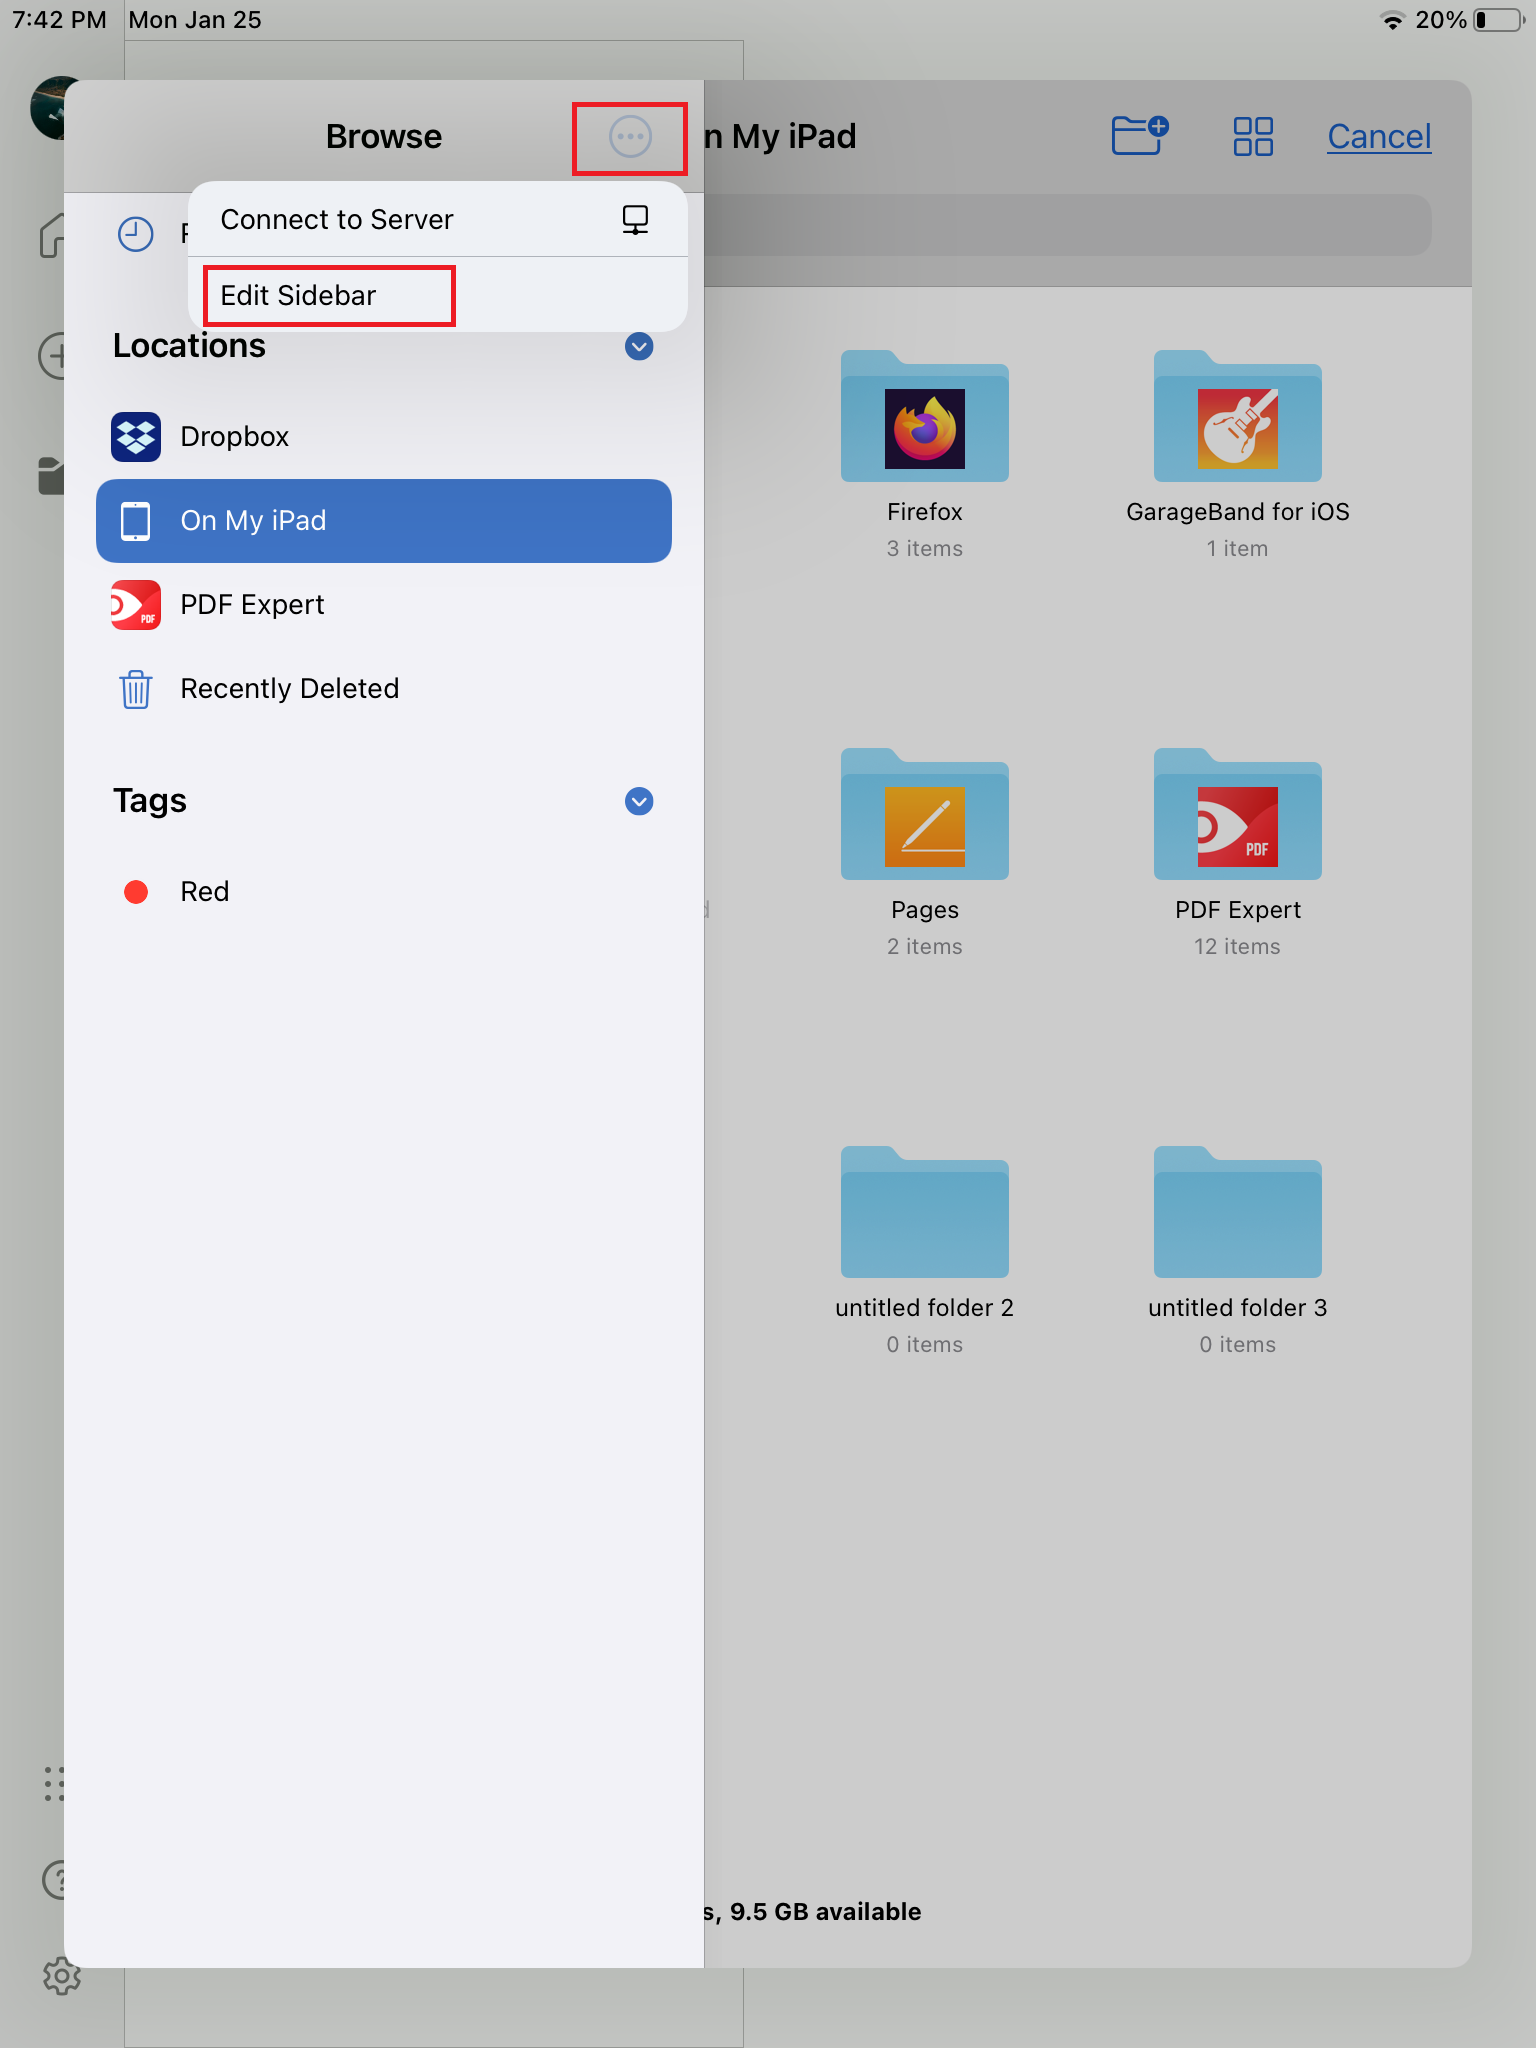The height and width of the screenshot is (2048, 1536).
Task: Open PDF Expert location in sidebar
Action: click(x=384, y=605)
